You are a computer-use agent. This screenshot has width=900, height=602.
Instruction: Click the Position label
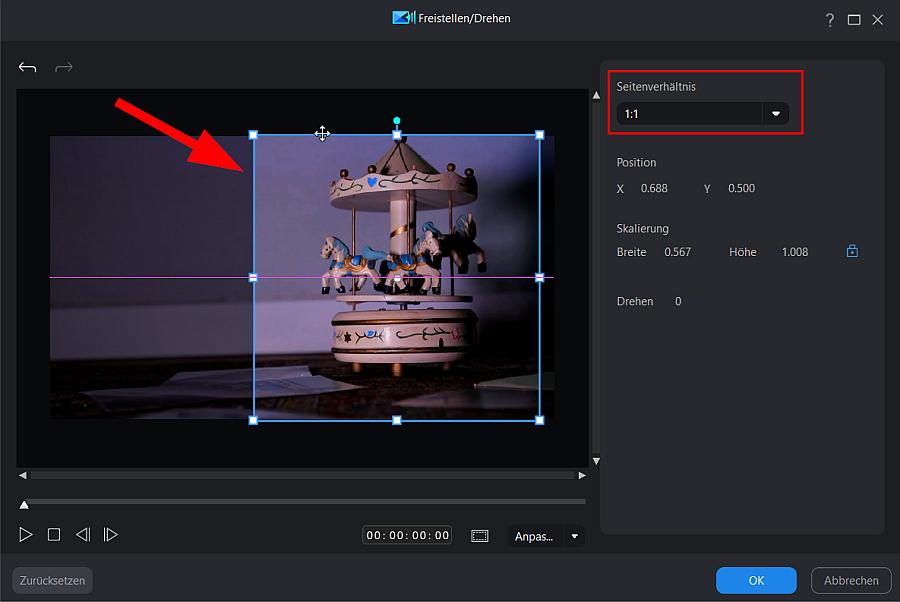636,162
